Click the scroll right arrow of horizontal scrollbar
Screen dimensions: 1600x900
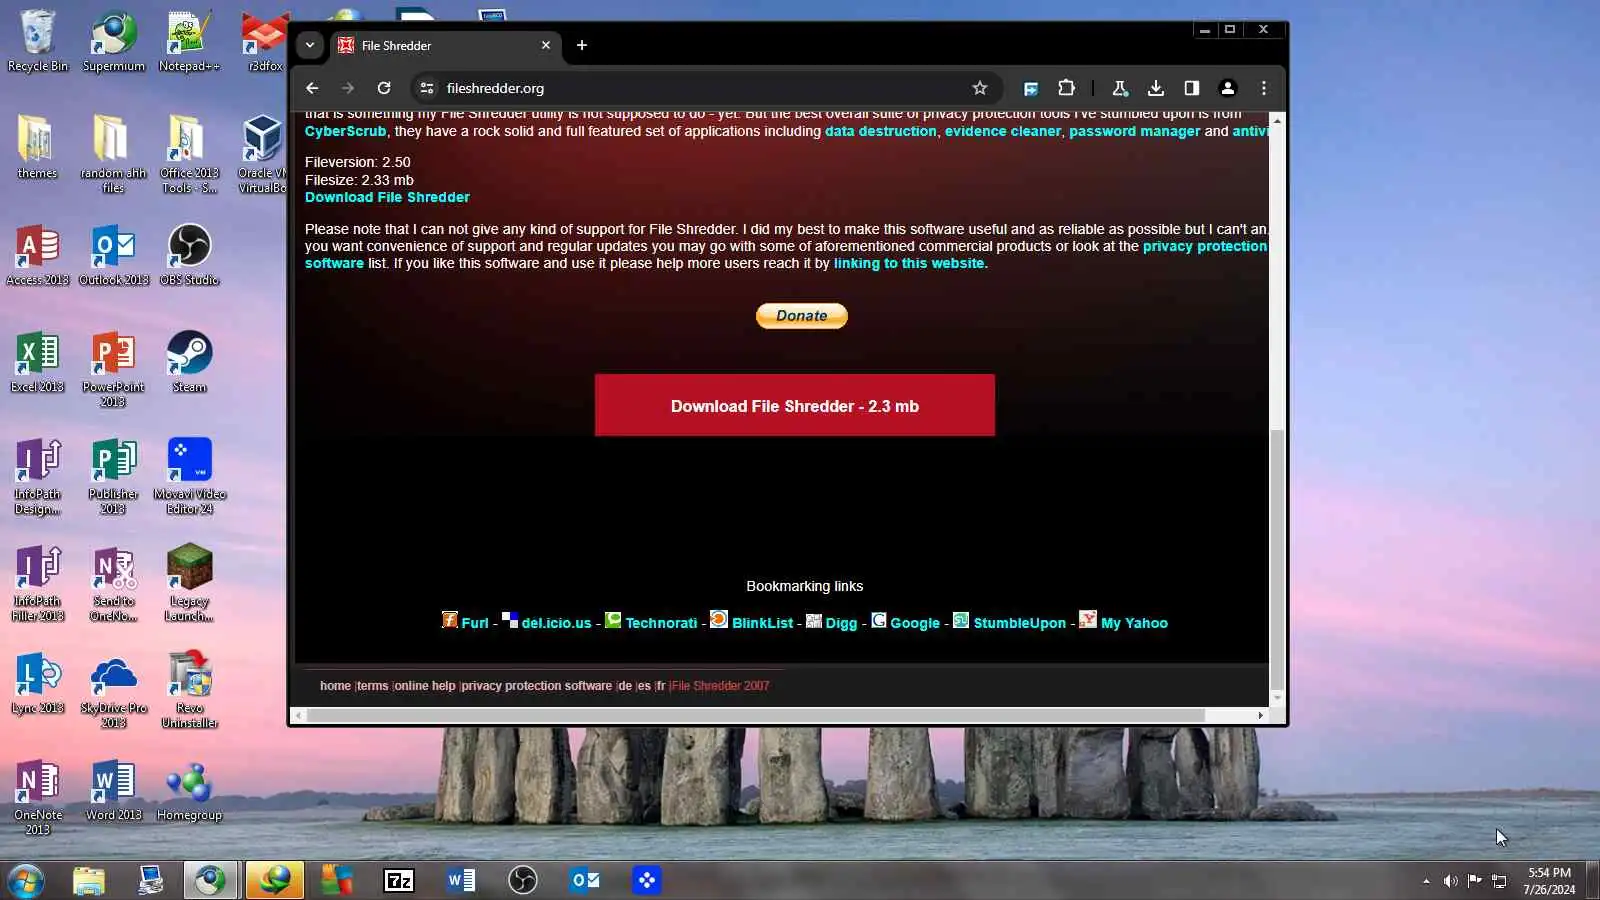click(x=1261, y=715)
